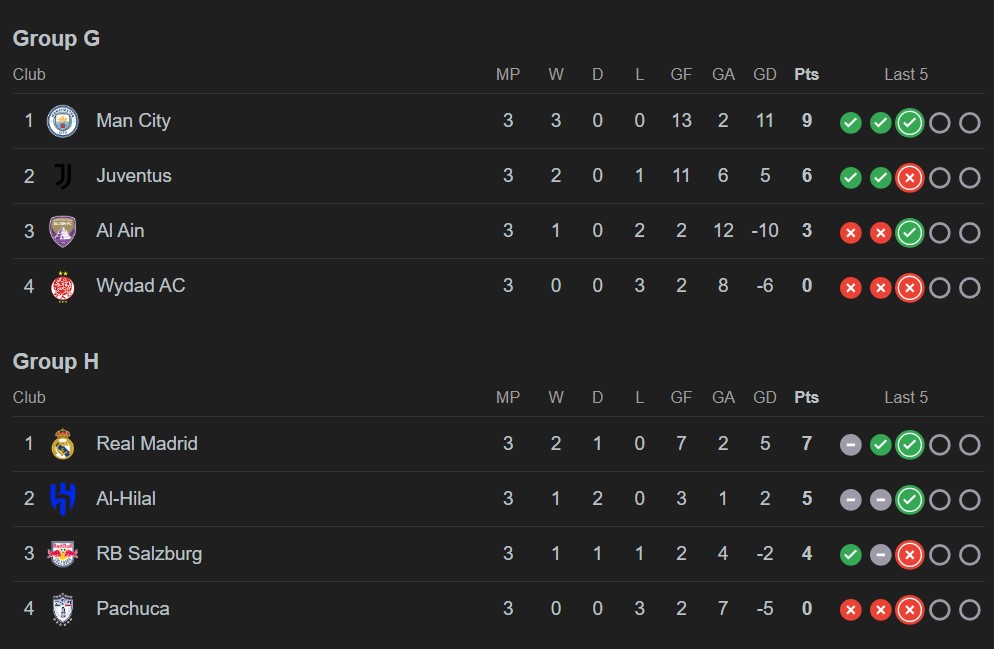Click the Pachuca club crest
Viewport: 994px width, 649px height.
point(63,609)
